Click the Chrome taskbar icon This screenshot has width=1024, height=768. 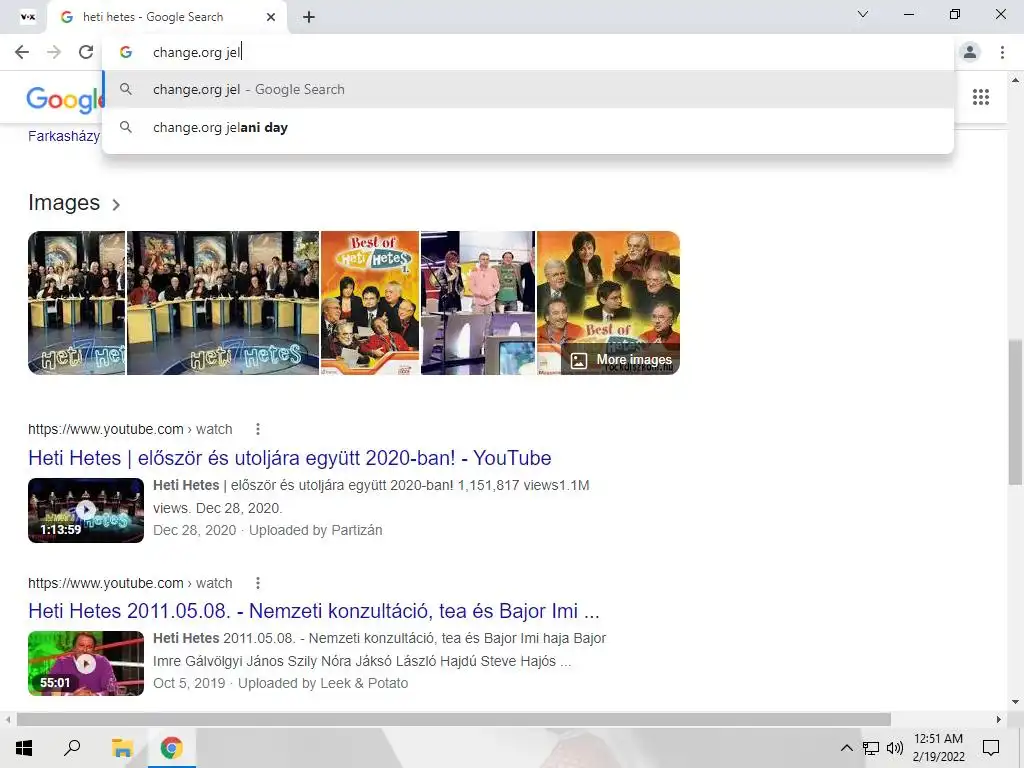(x=171, y=748)
